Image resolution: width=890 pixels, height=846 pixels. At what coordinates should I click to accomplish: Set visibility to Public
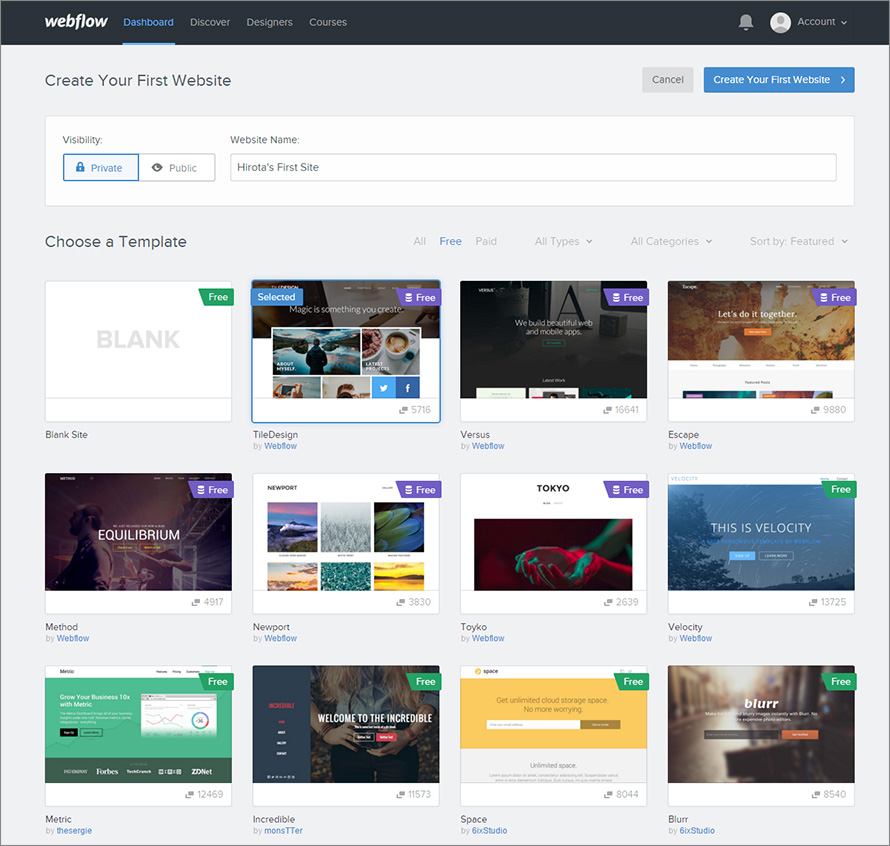tap(177, 167)
